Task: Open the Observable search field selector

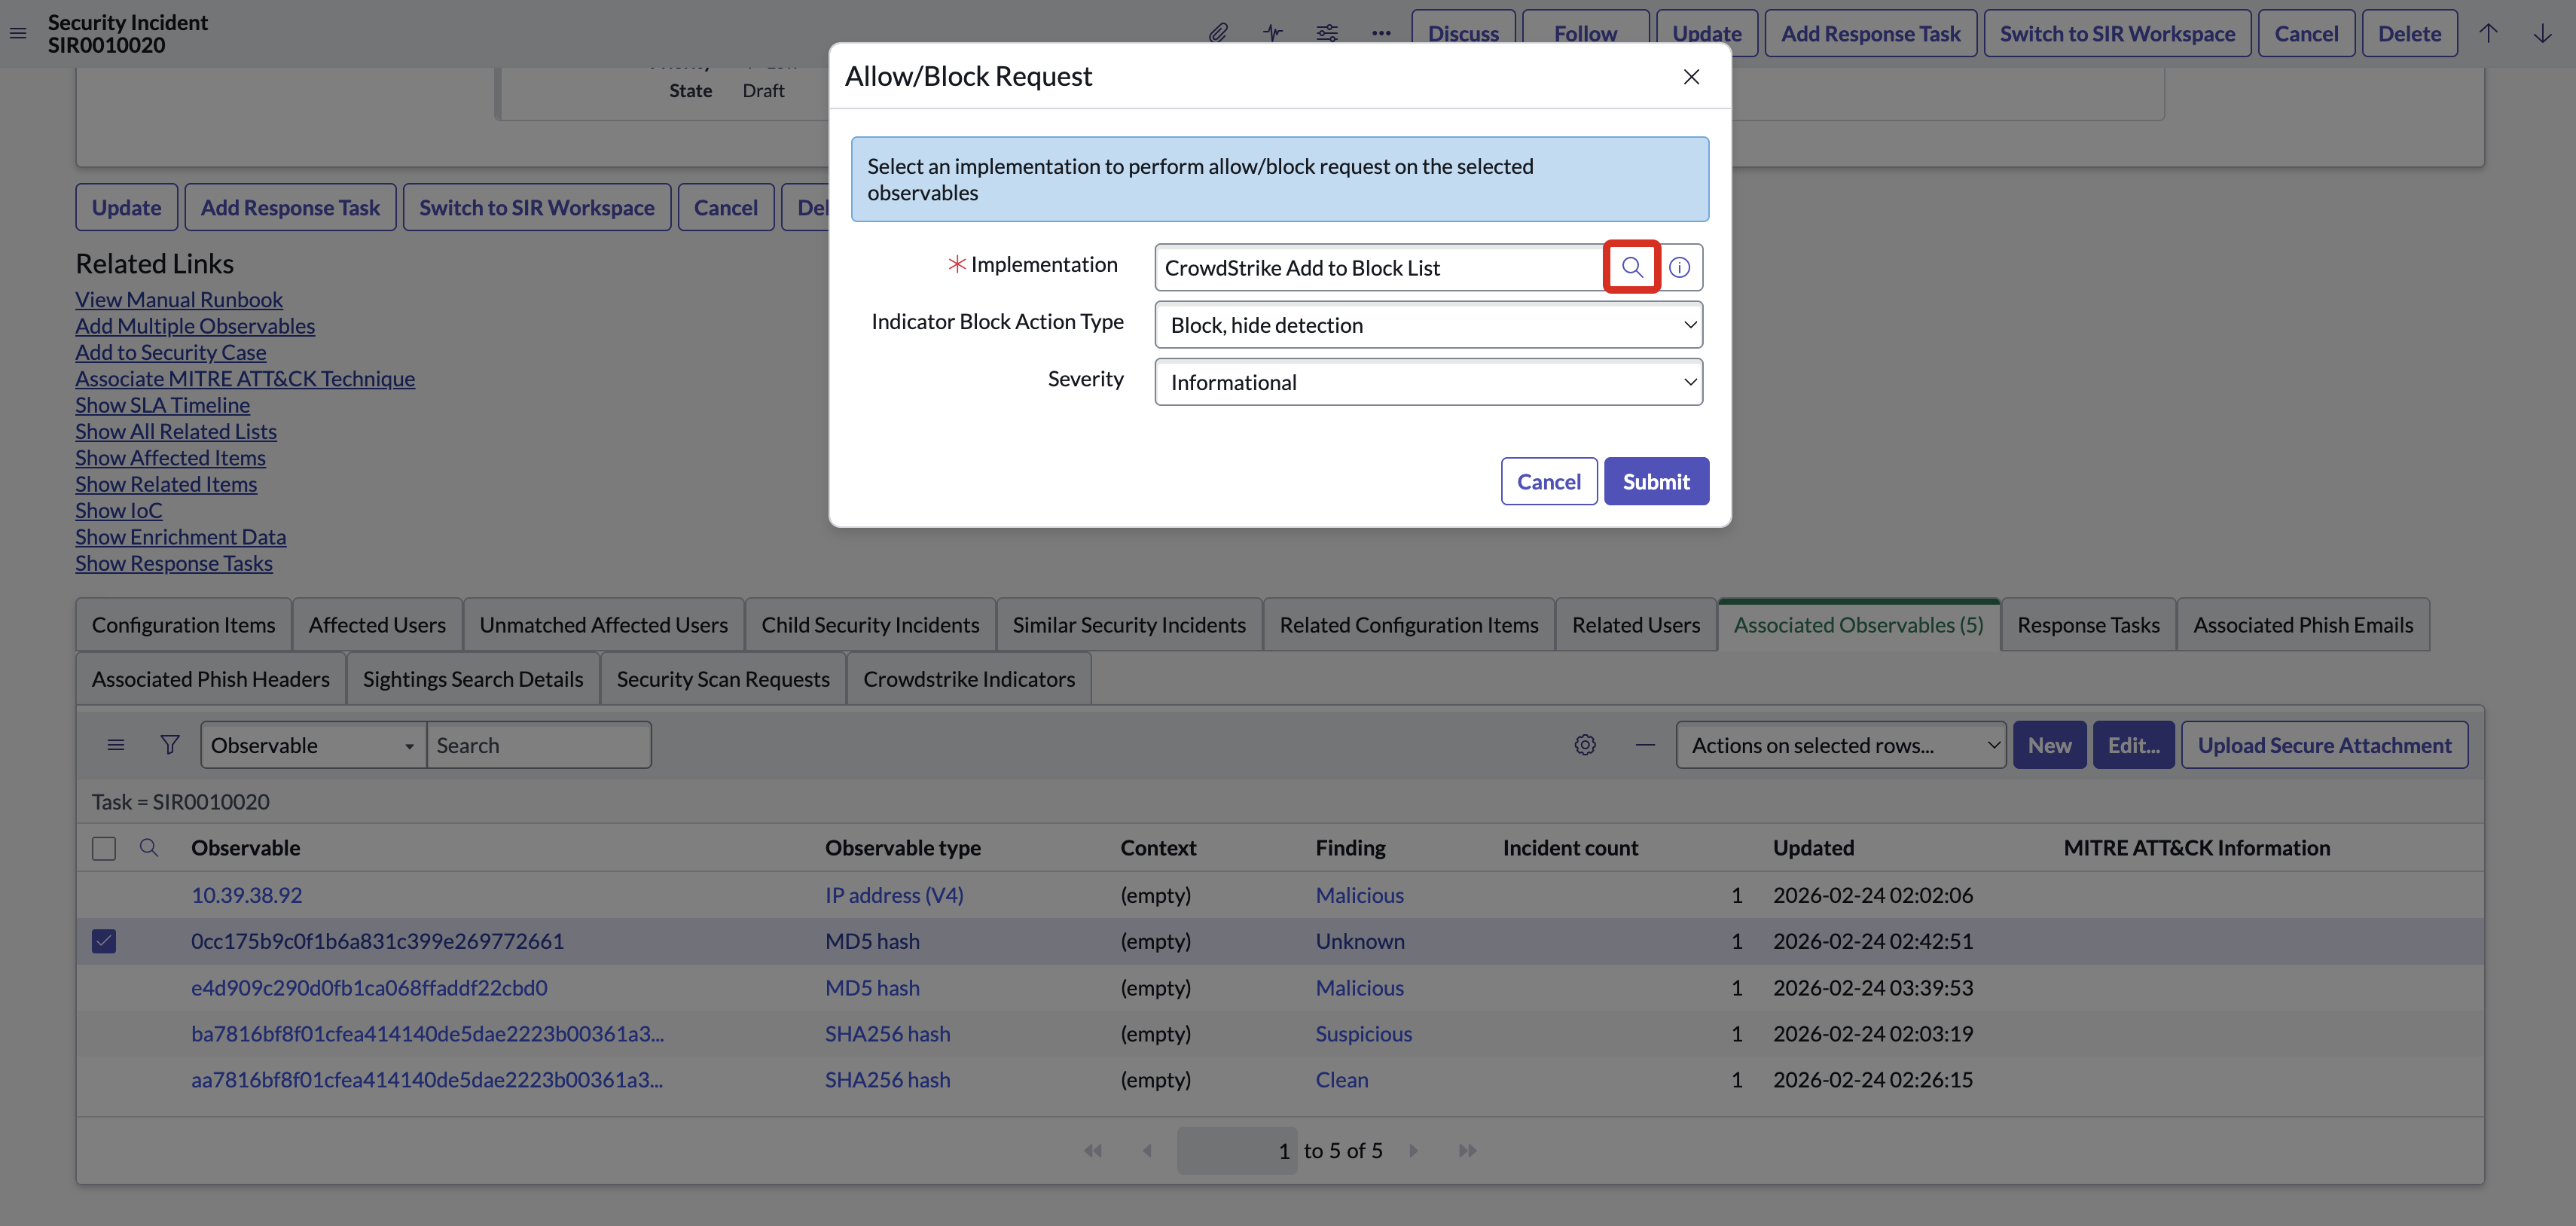Action: pos(313,745)
